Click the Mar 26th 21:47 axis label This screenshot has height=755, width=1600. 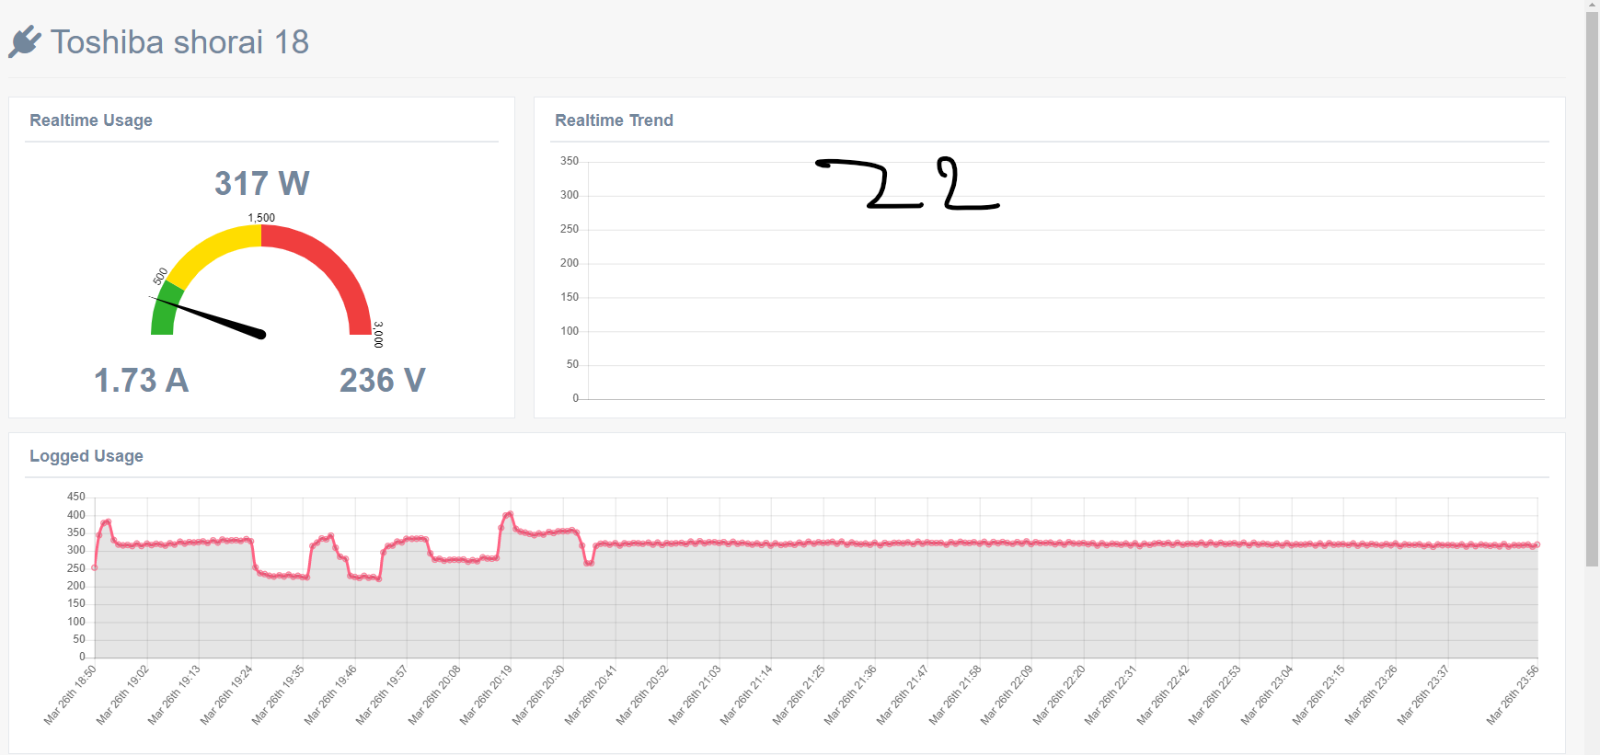coord(902,695)
